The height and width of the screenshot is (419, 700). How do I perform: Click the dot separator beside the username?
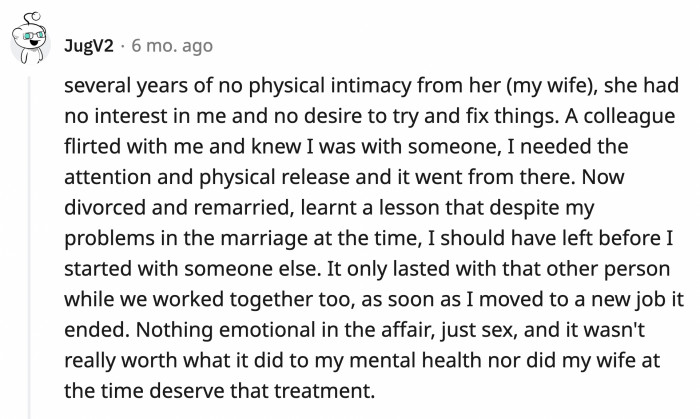[123, 46]
